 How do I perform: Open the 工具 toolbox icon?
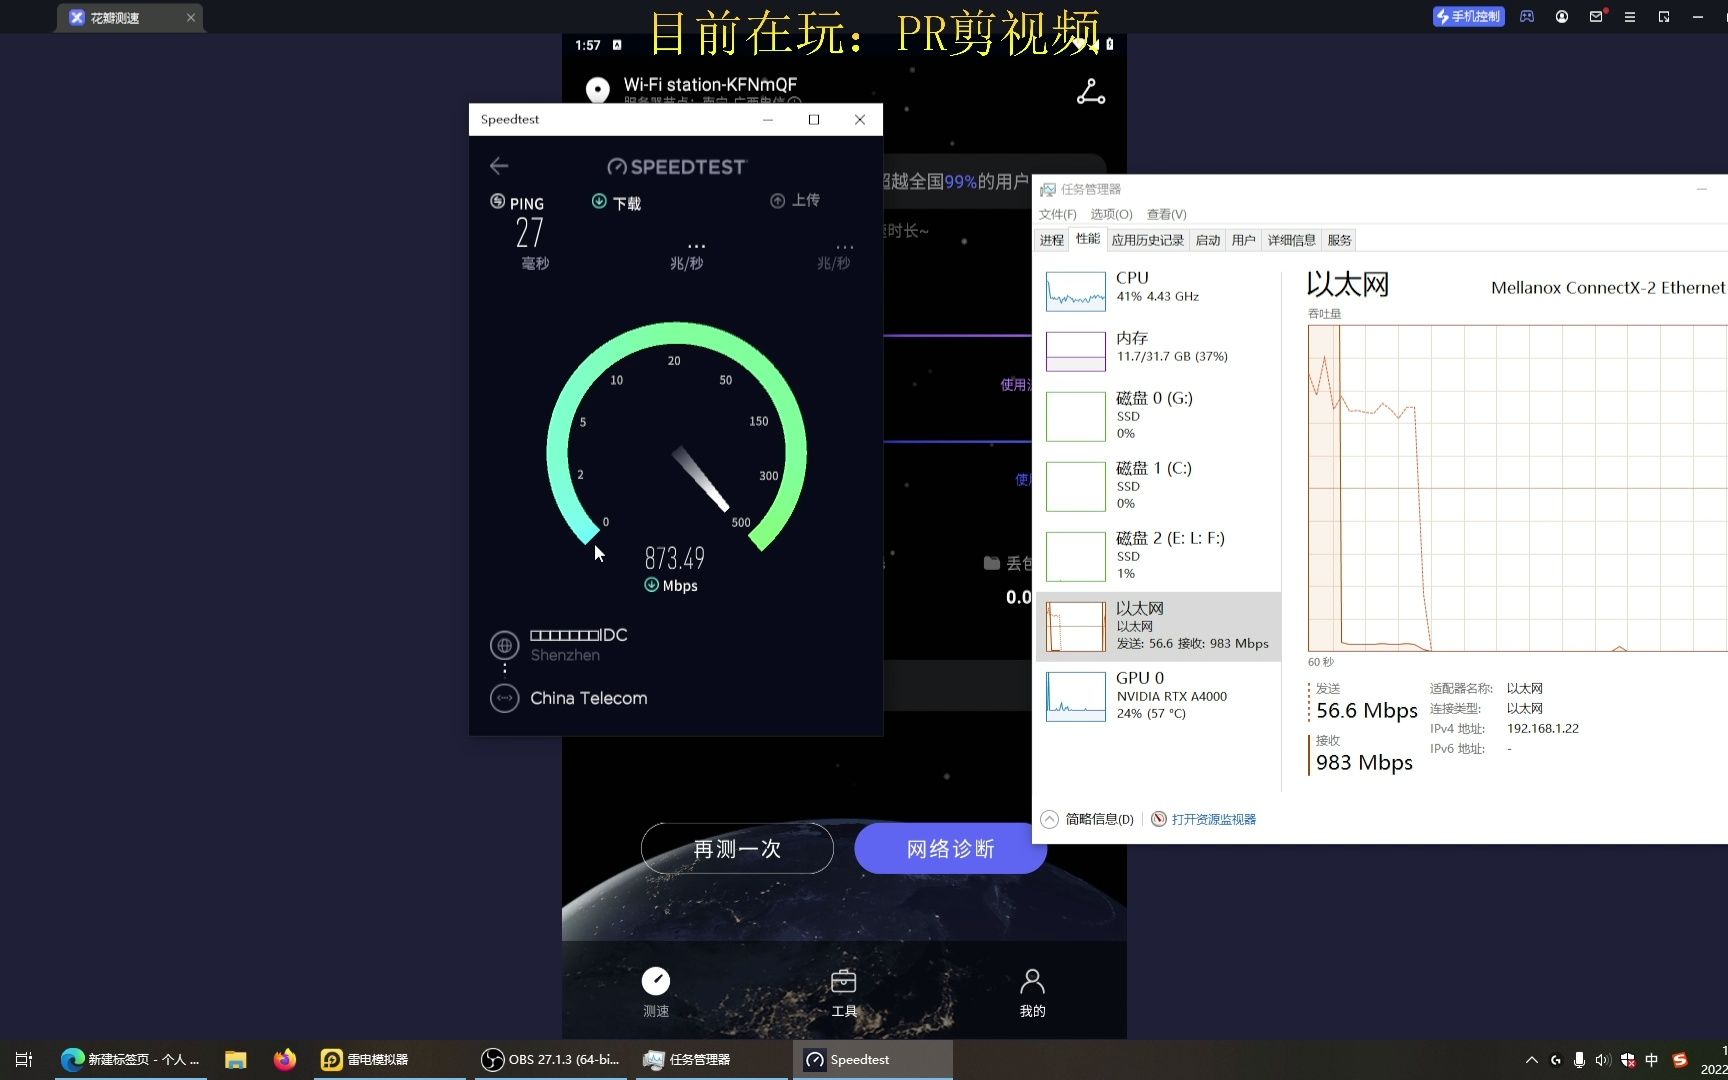pos(844,980)
